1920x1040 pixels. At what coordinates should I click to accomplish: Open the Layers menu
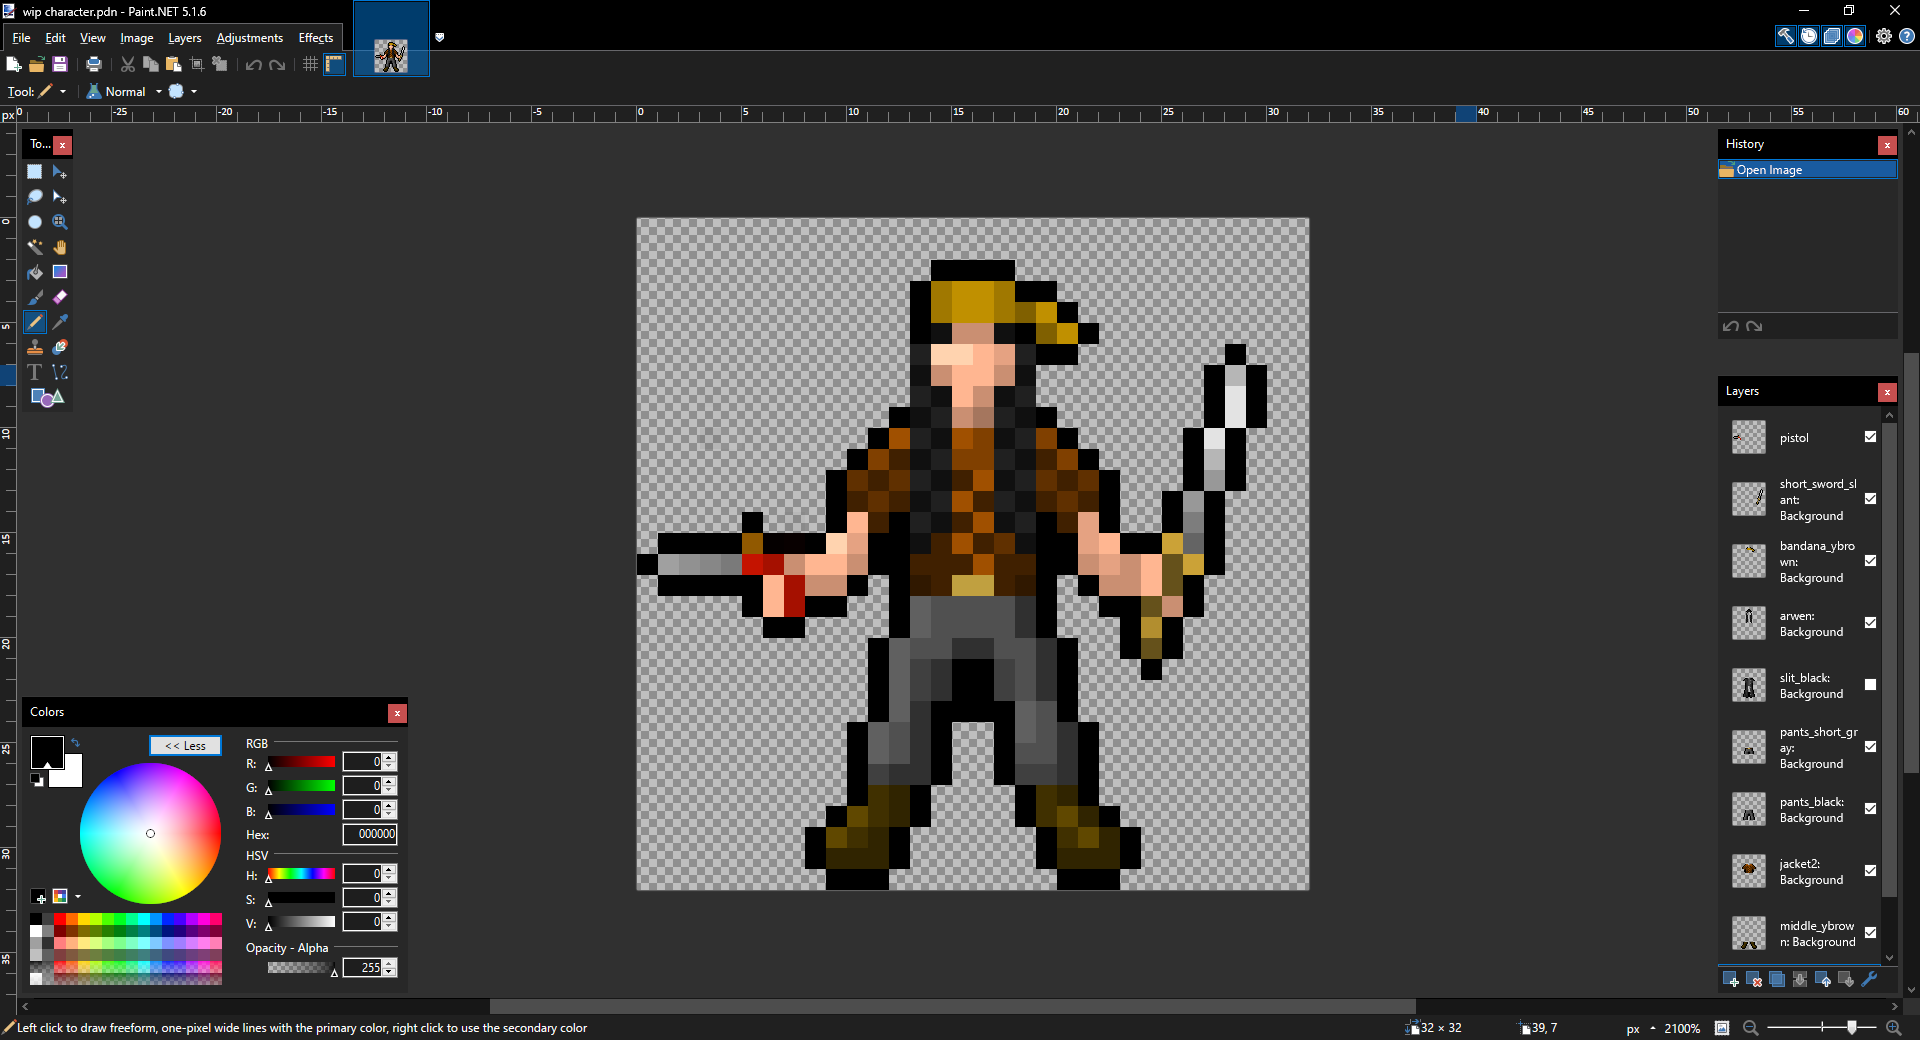pos(184,38)
